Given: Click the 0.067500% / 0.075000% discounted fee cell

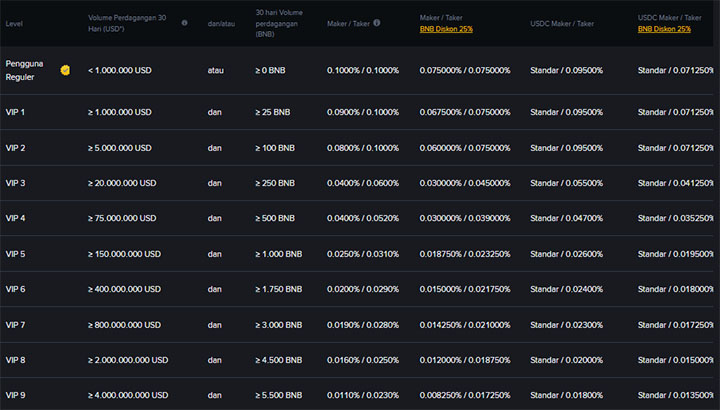Looking at the screenshot, I should click(x=465, y=112).
